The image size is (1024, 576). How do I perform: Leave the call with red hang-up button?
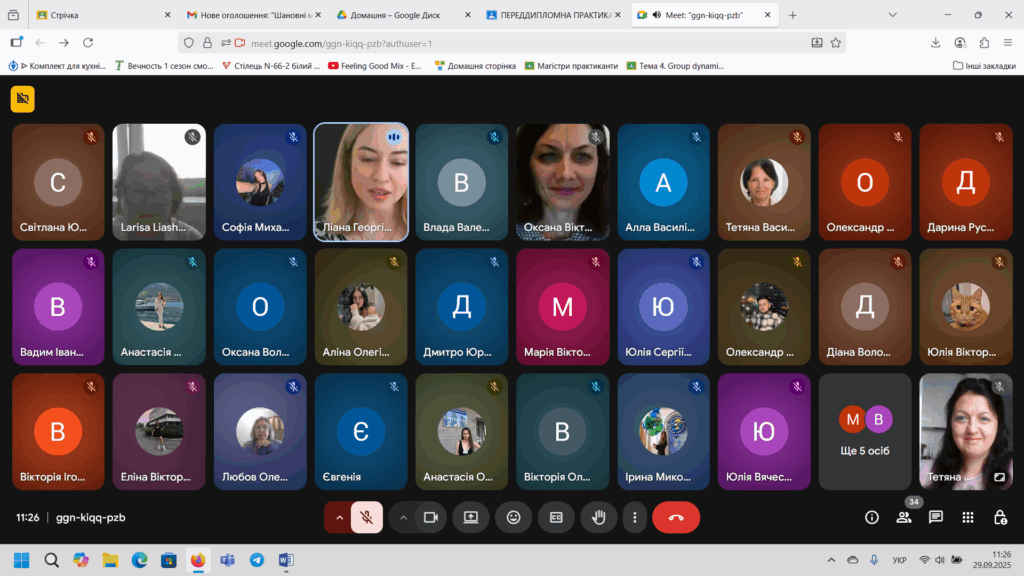pyautogui.click(x=676, y=517)
